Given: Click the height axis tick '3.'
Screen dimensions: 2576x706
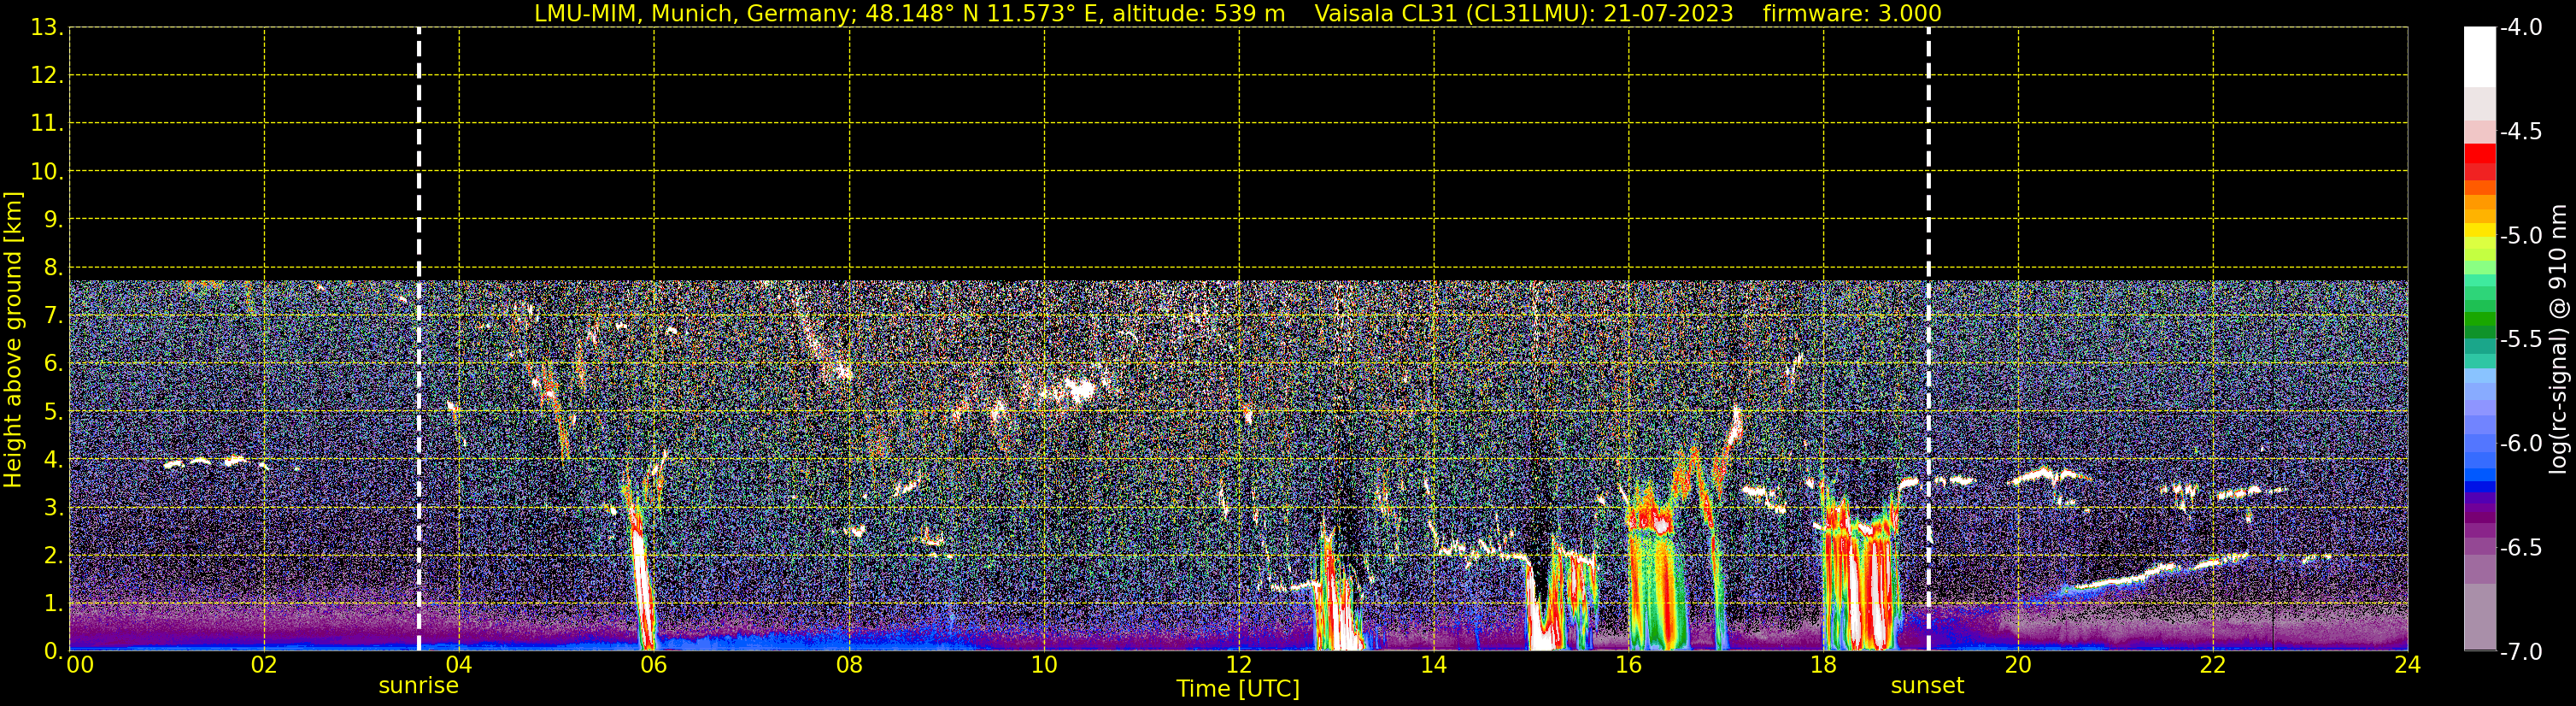Looking at the screenshot, I should tap(54, 507).
